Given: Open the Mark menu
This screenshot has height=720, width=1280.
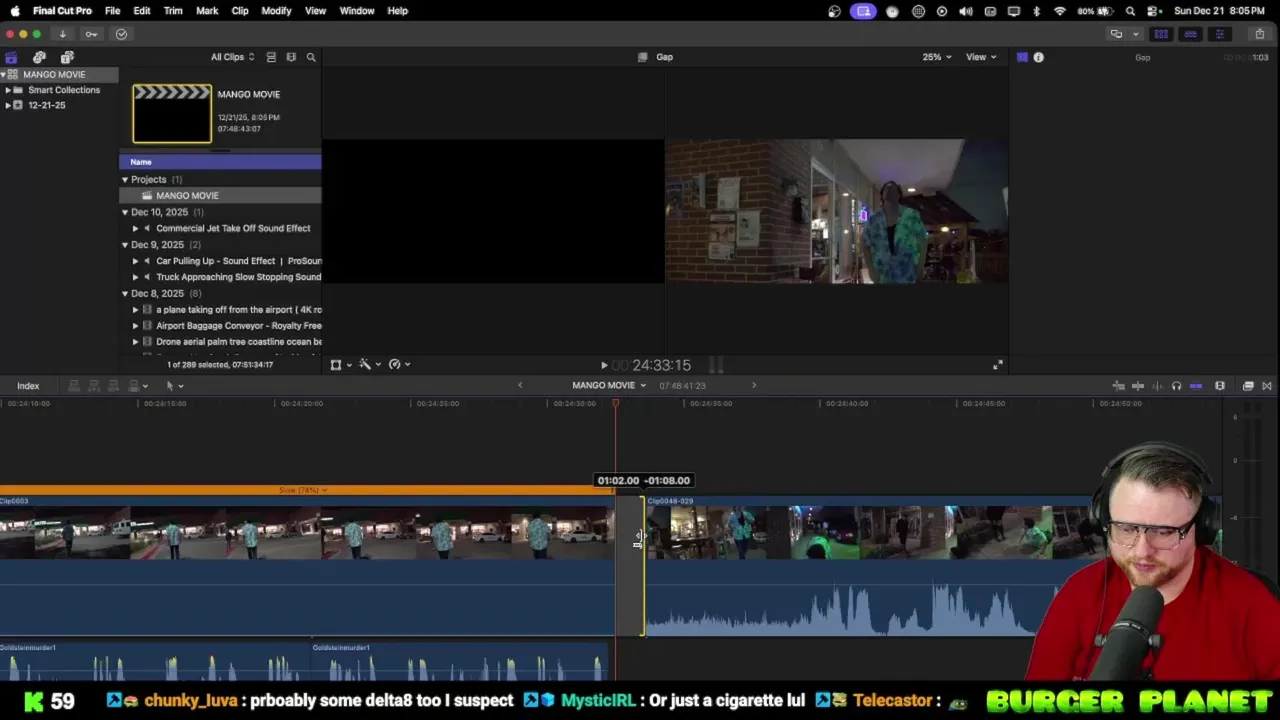Looking at the screenshot, I should [x=207, y=11].
